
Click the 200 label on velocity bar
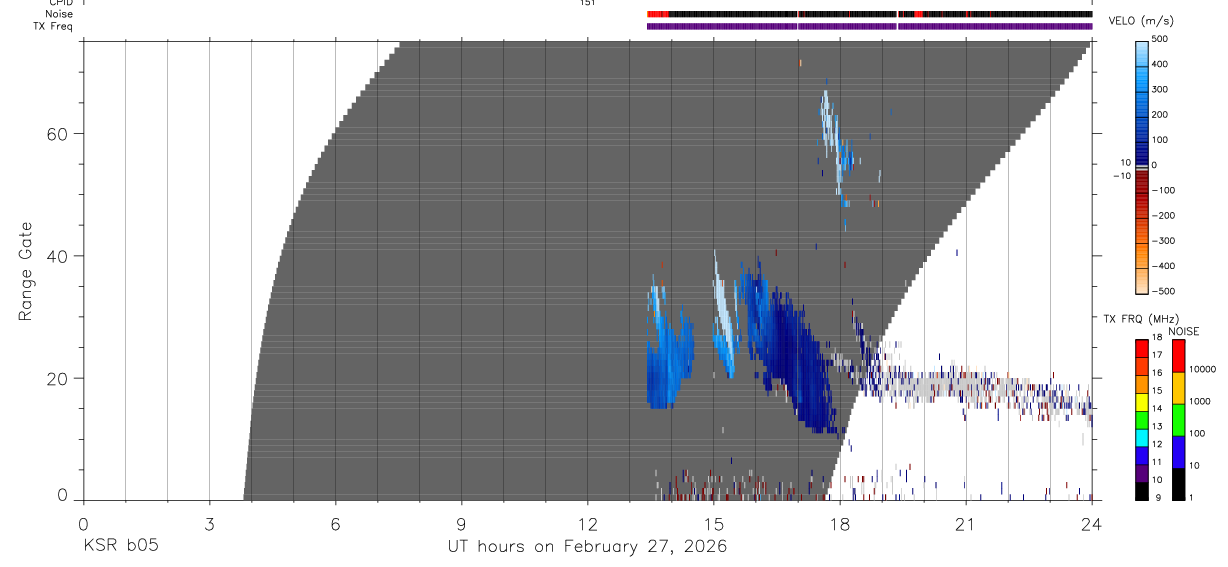pyautogui.click(x=1160, y=115)
